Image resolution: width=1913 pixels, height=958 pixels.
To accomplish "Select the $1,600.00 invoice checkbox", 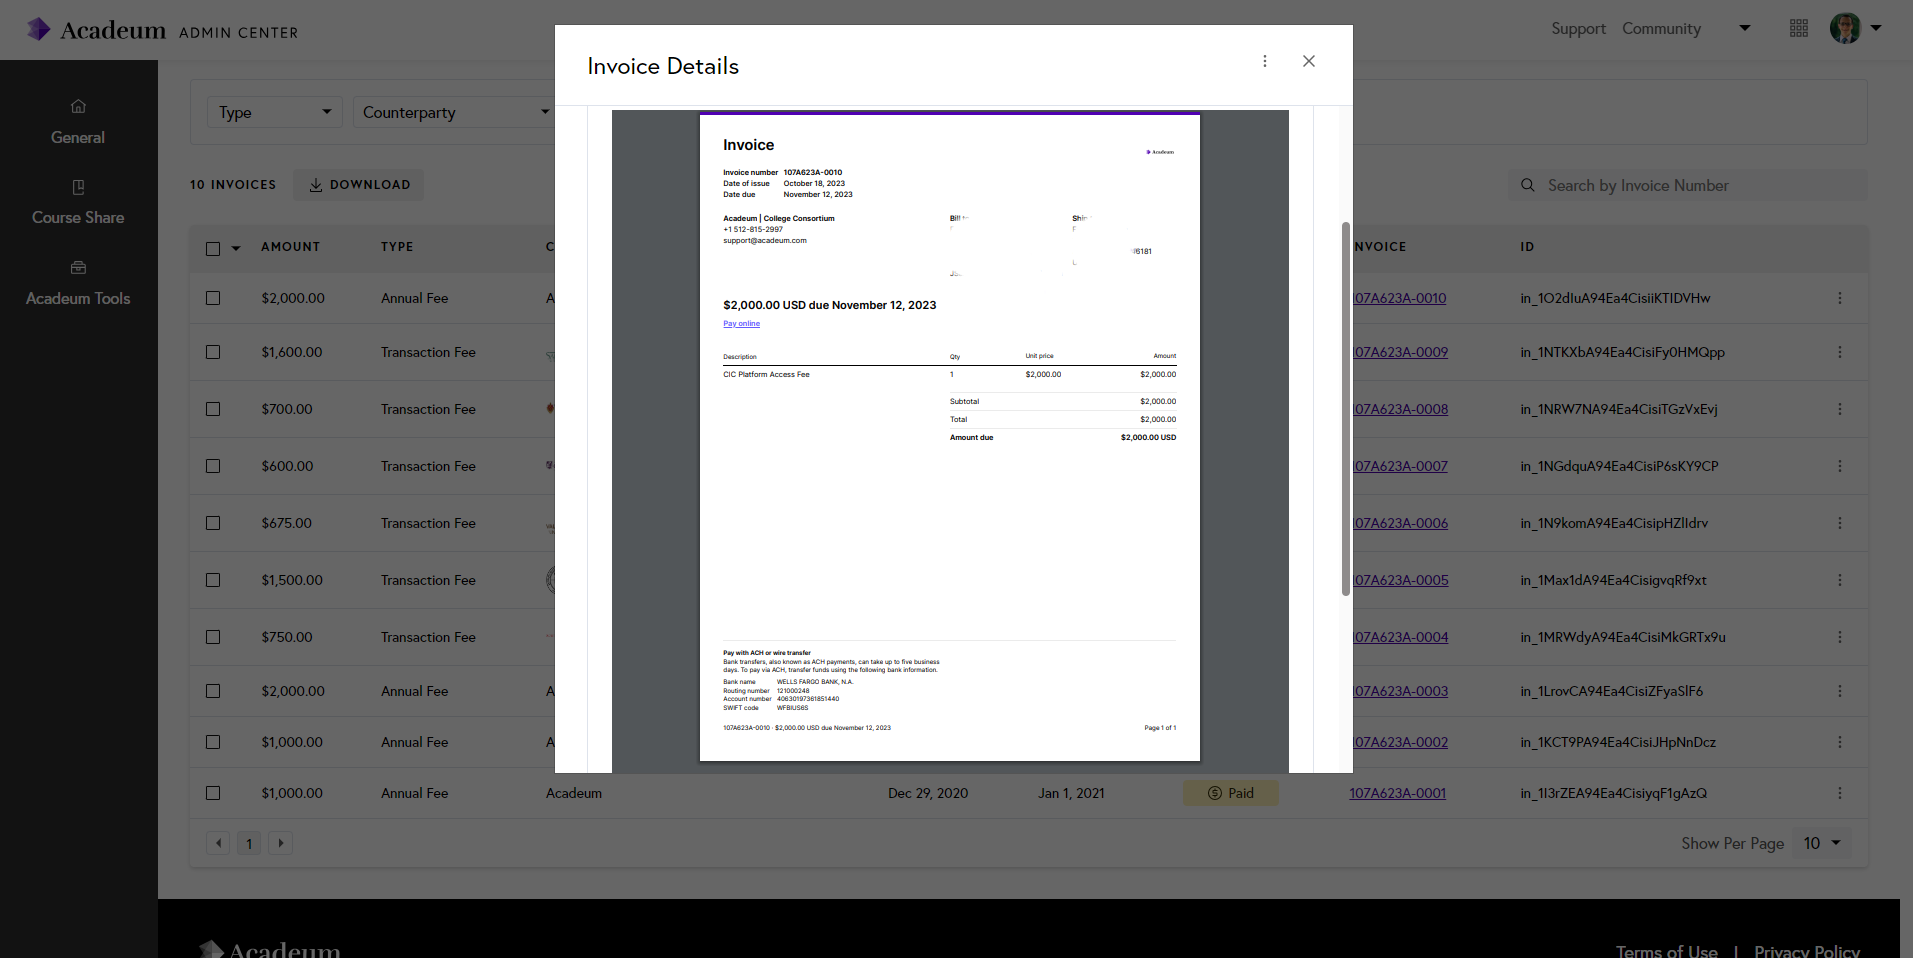I will coord(213,352).
